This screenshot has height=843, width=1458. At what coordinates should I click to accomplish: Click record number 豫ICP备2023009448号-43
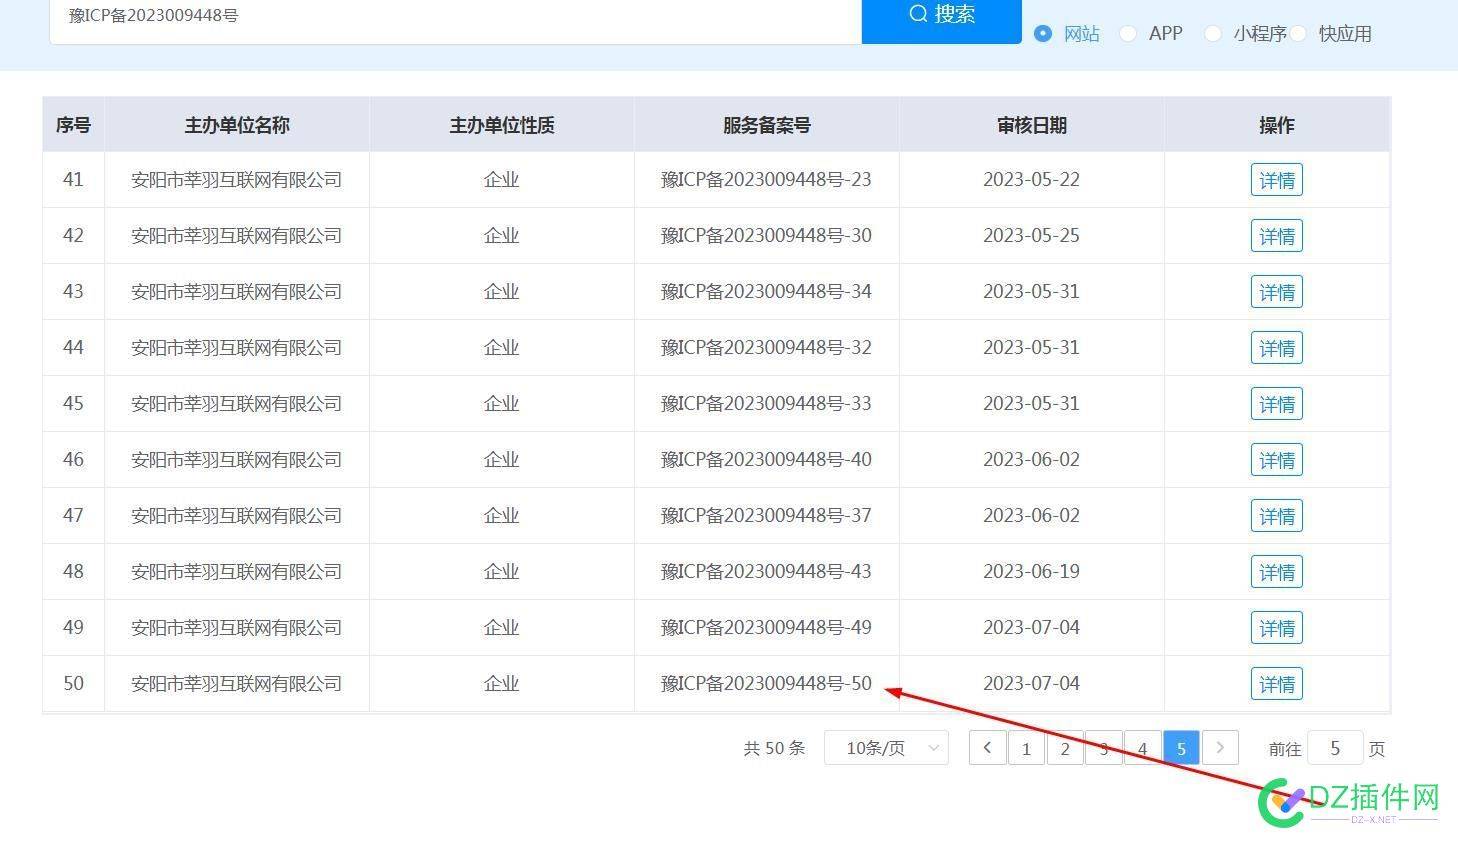(x=766, y=572)
